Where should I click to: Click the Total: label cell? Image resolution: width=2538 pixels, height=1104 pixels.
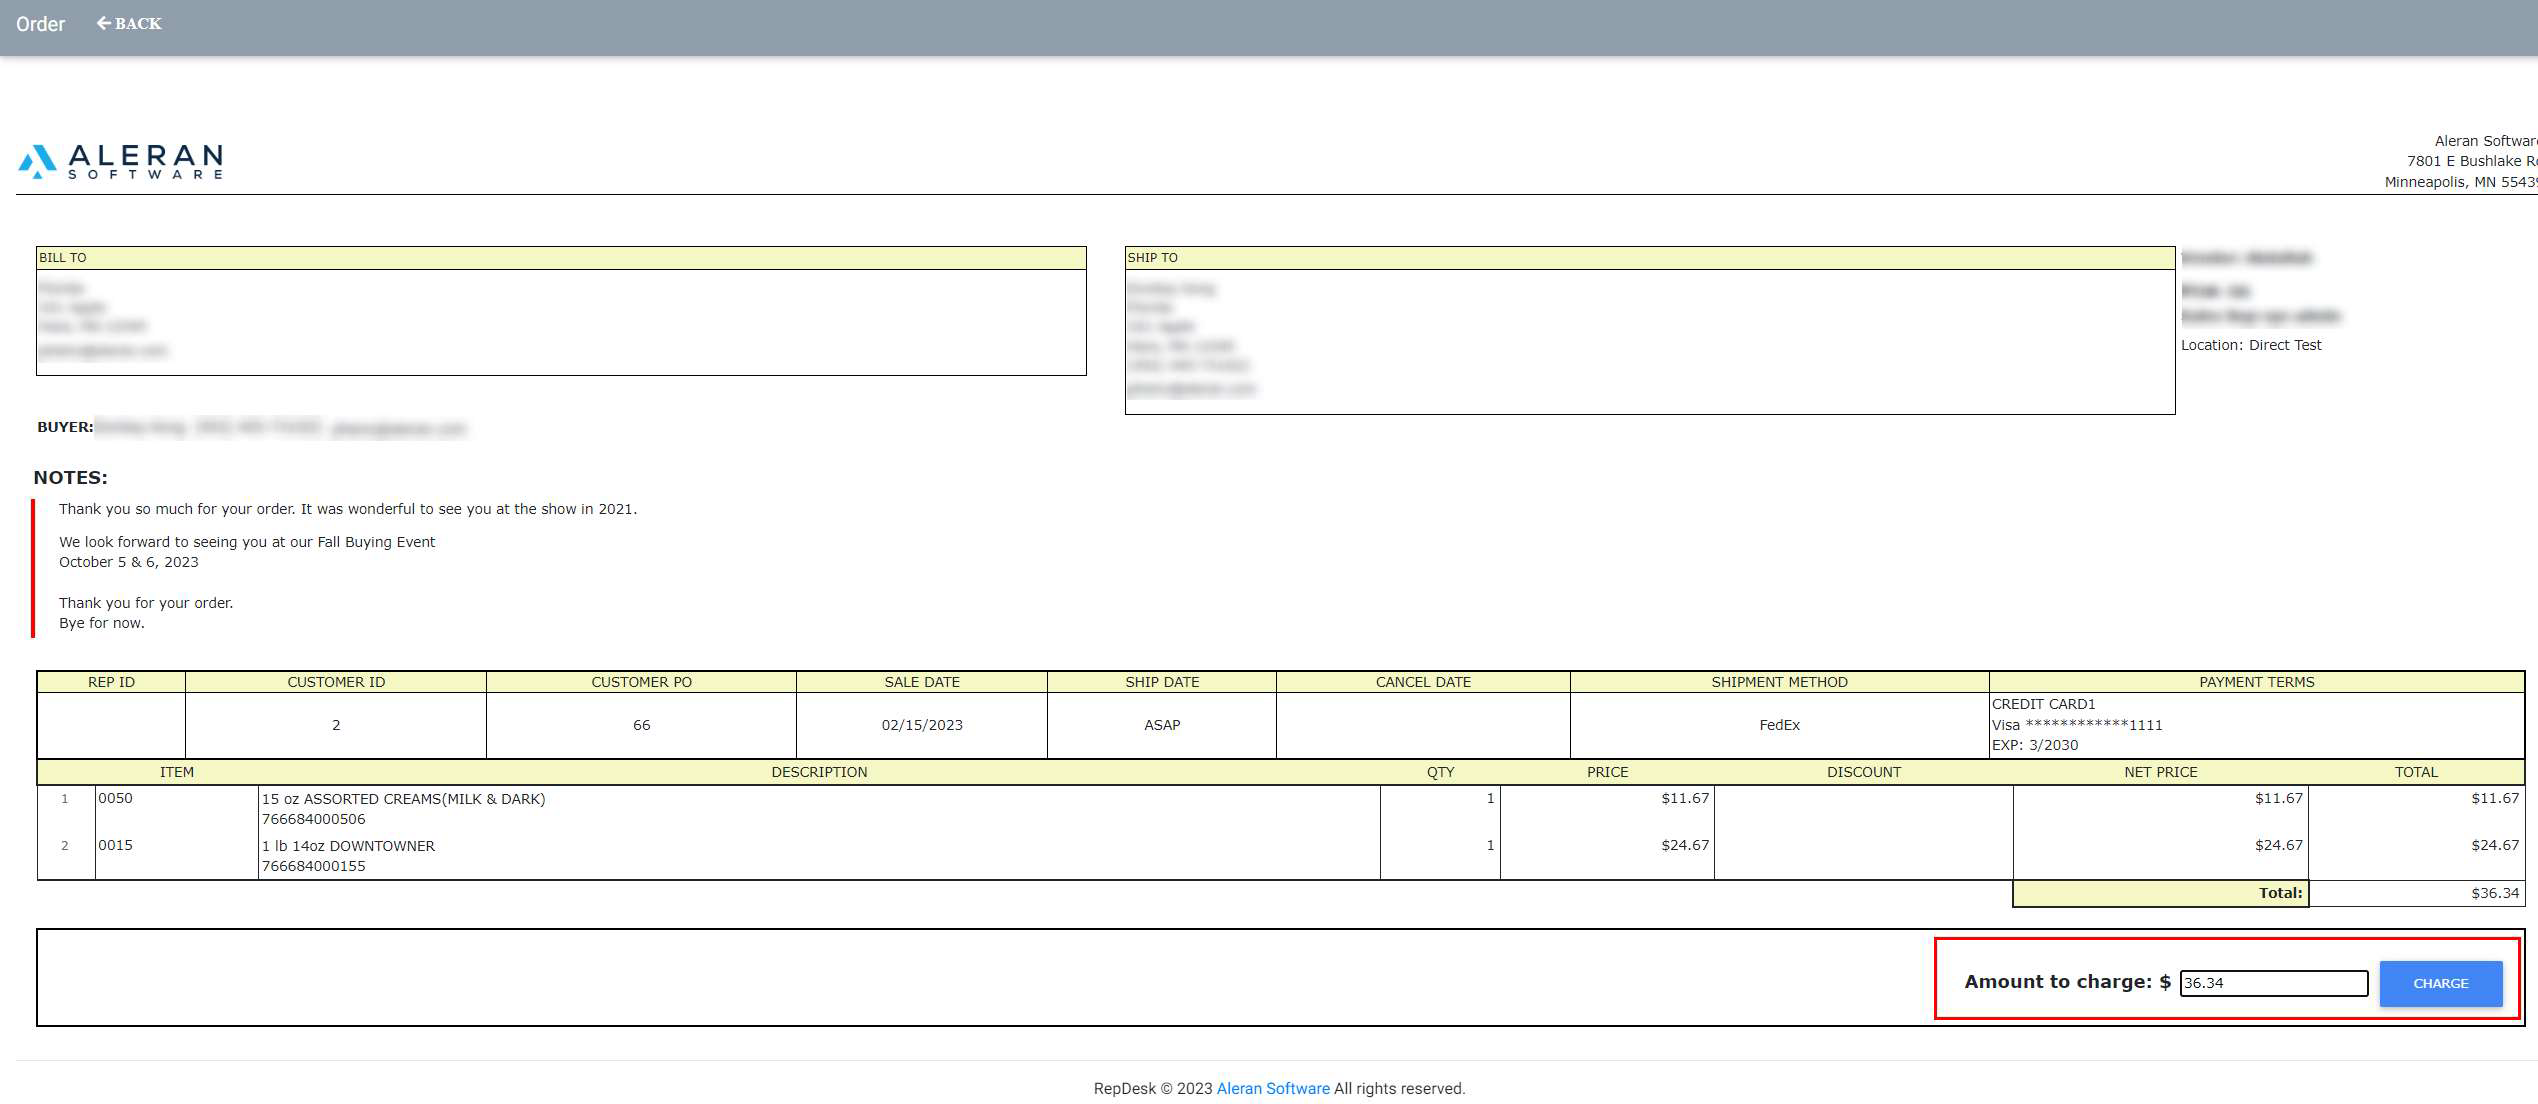coord(2160,893)
